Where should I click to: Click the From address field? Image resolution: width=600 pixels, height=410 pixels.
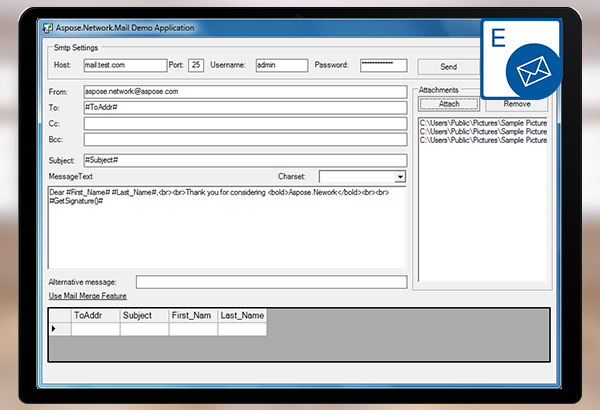pos(245,91)
